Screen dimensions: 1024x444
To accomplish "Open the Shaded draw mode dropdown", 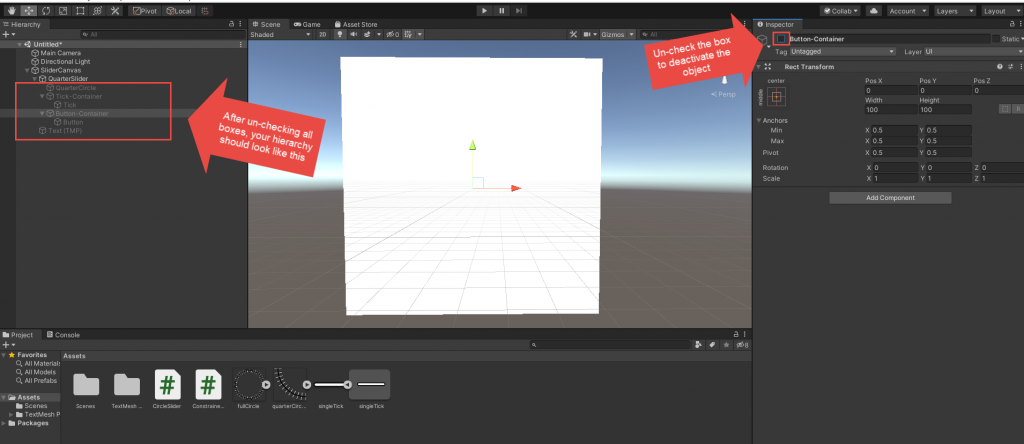I will point(281,35).
